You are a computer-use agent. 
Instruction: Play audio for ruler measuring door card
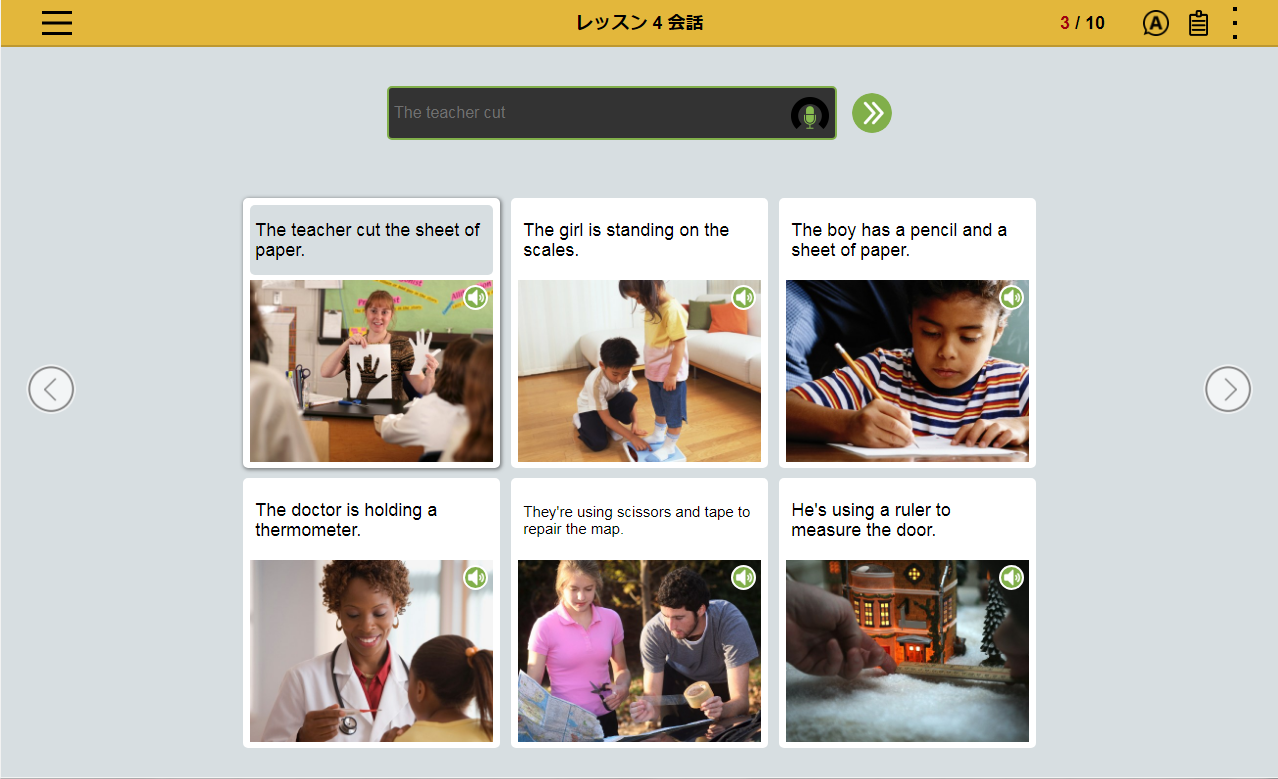click(x=1011, y=577)
